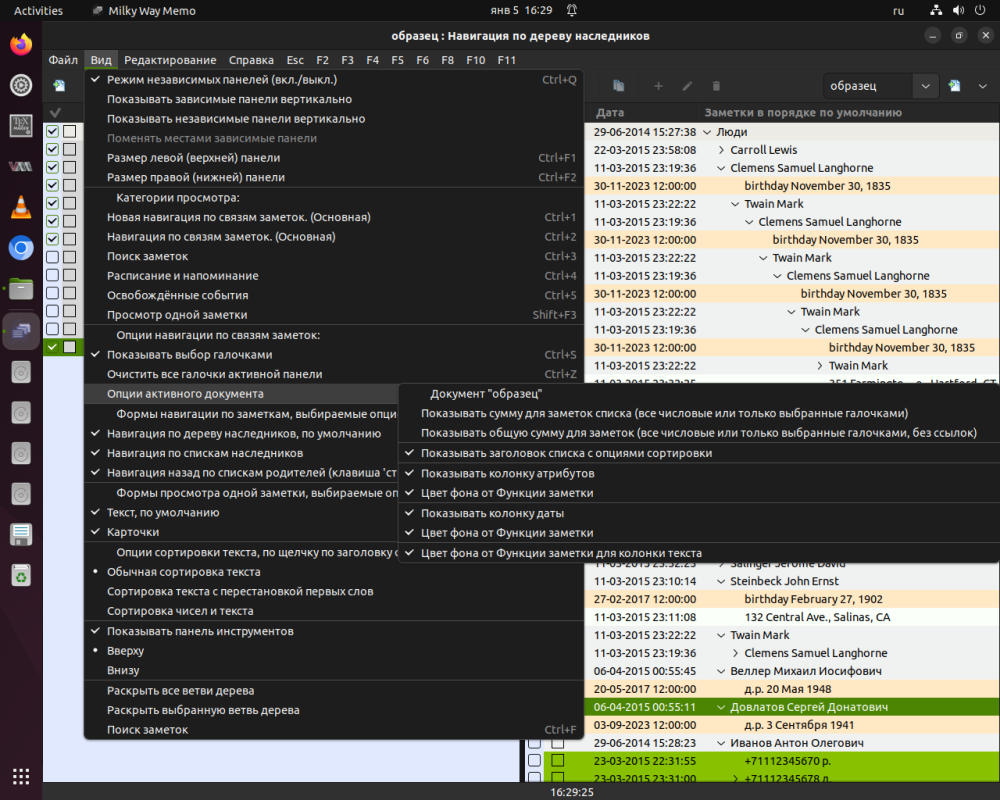Collapse the Люди tree node

pyautogui.click(x=707, y=132)
